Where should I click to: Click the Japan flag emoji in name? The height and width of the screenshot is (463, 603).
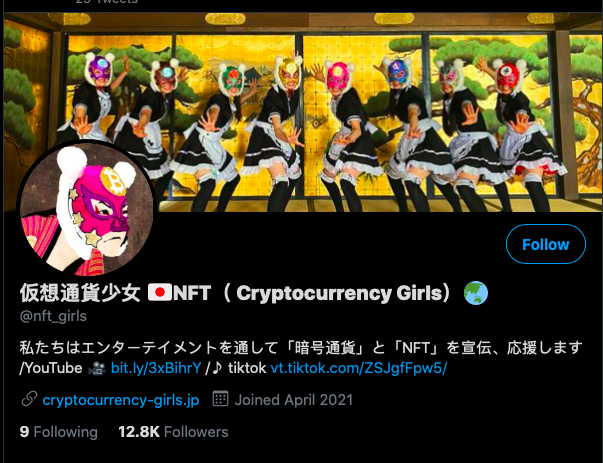[160, 293]
